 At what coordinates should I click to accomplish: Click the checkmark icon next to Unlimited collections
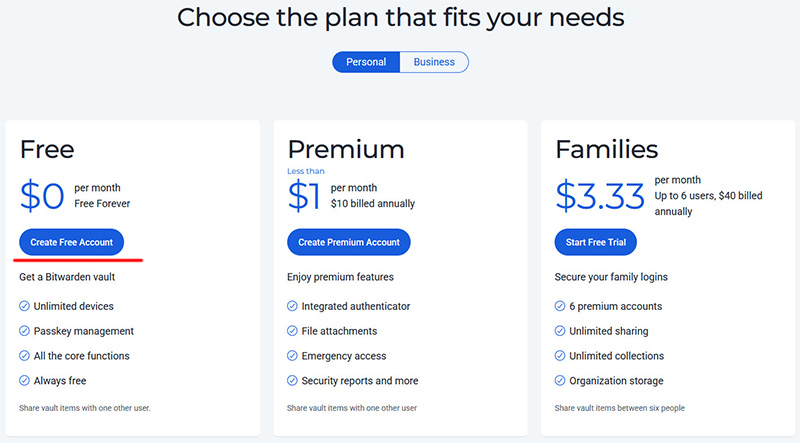tap(560, 356)
